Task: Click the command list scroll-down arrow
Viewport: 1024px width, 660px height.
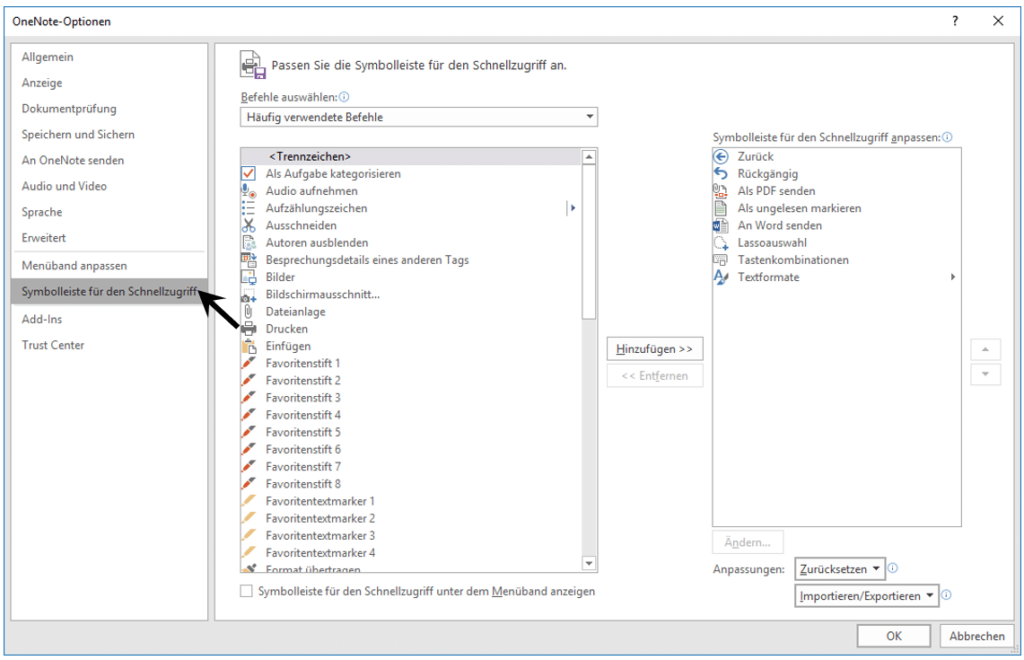Action: pos(588,563)
